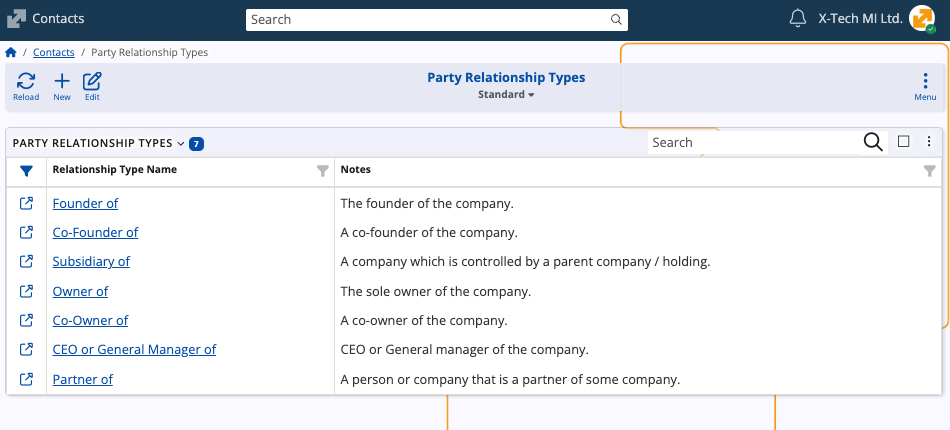Open the Founder of row in new window

pyautogui.click(x=27, y=203)
